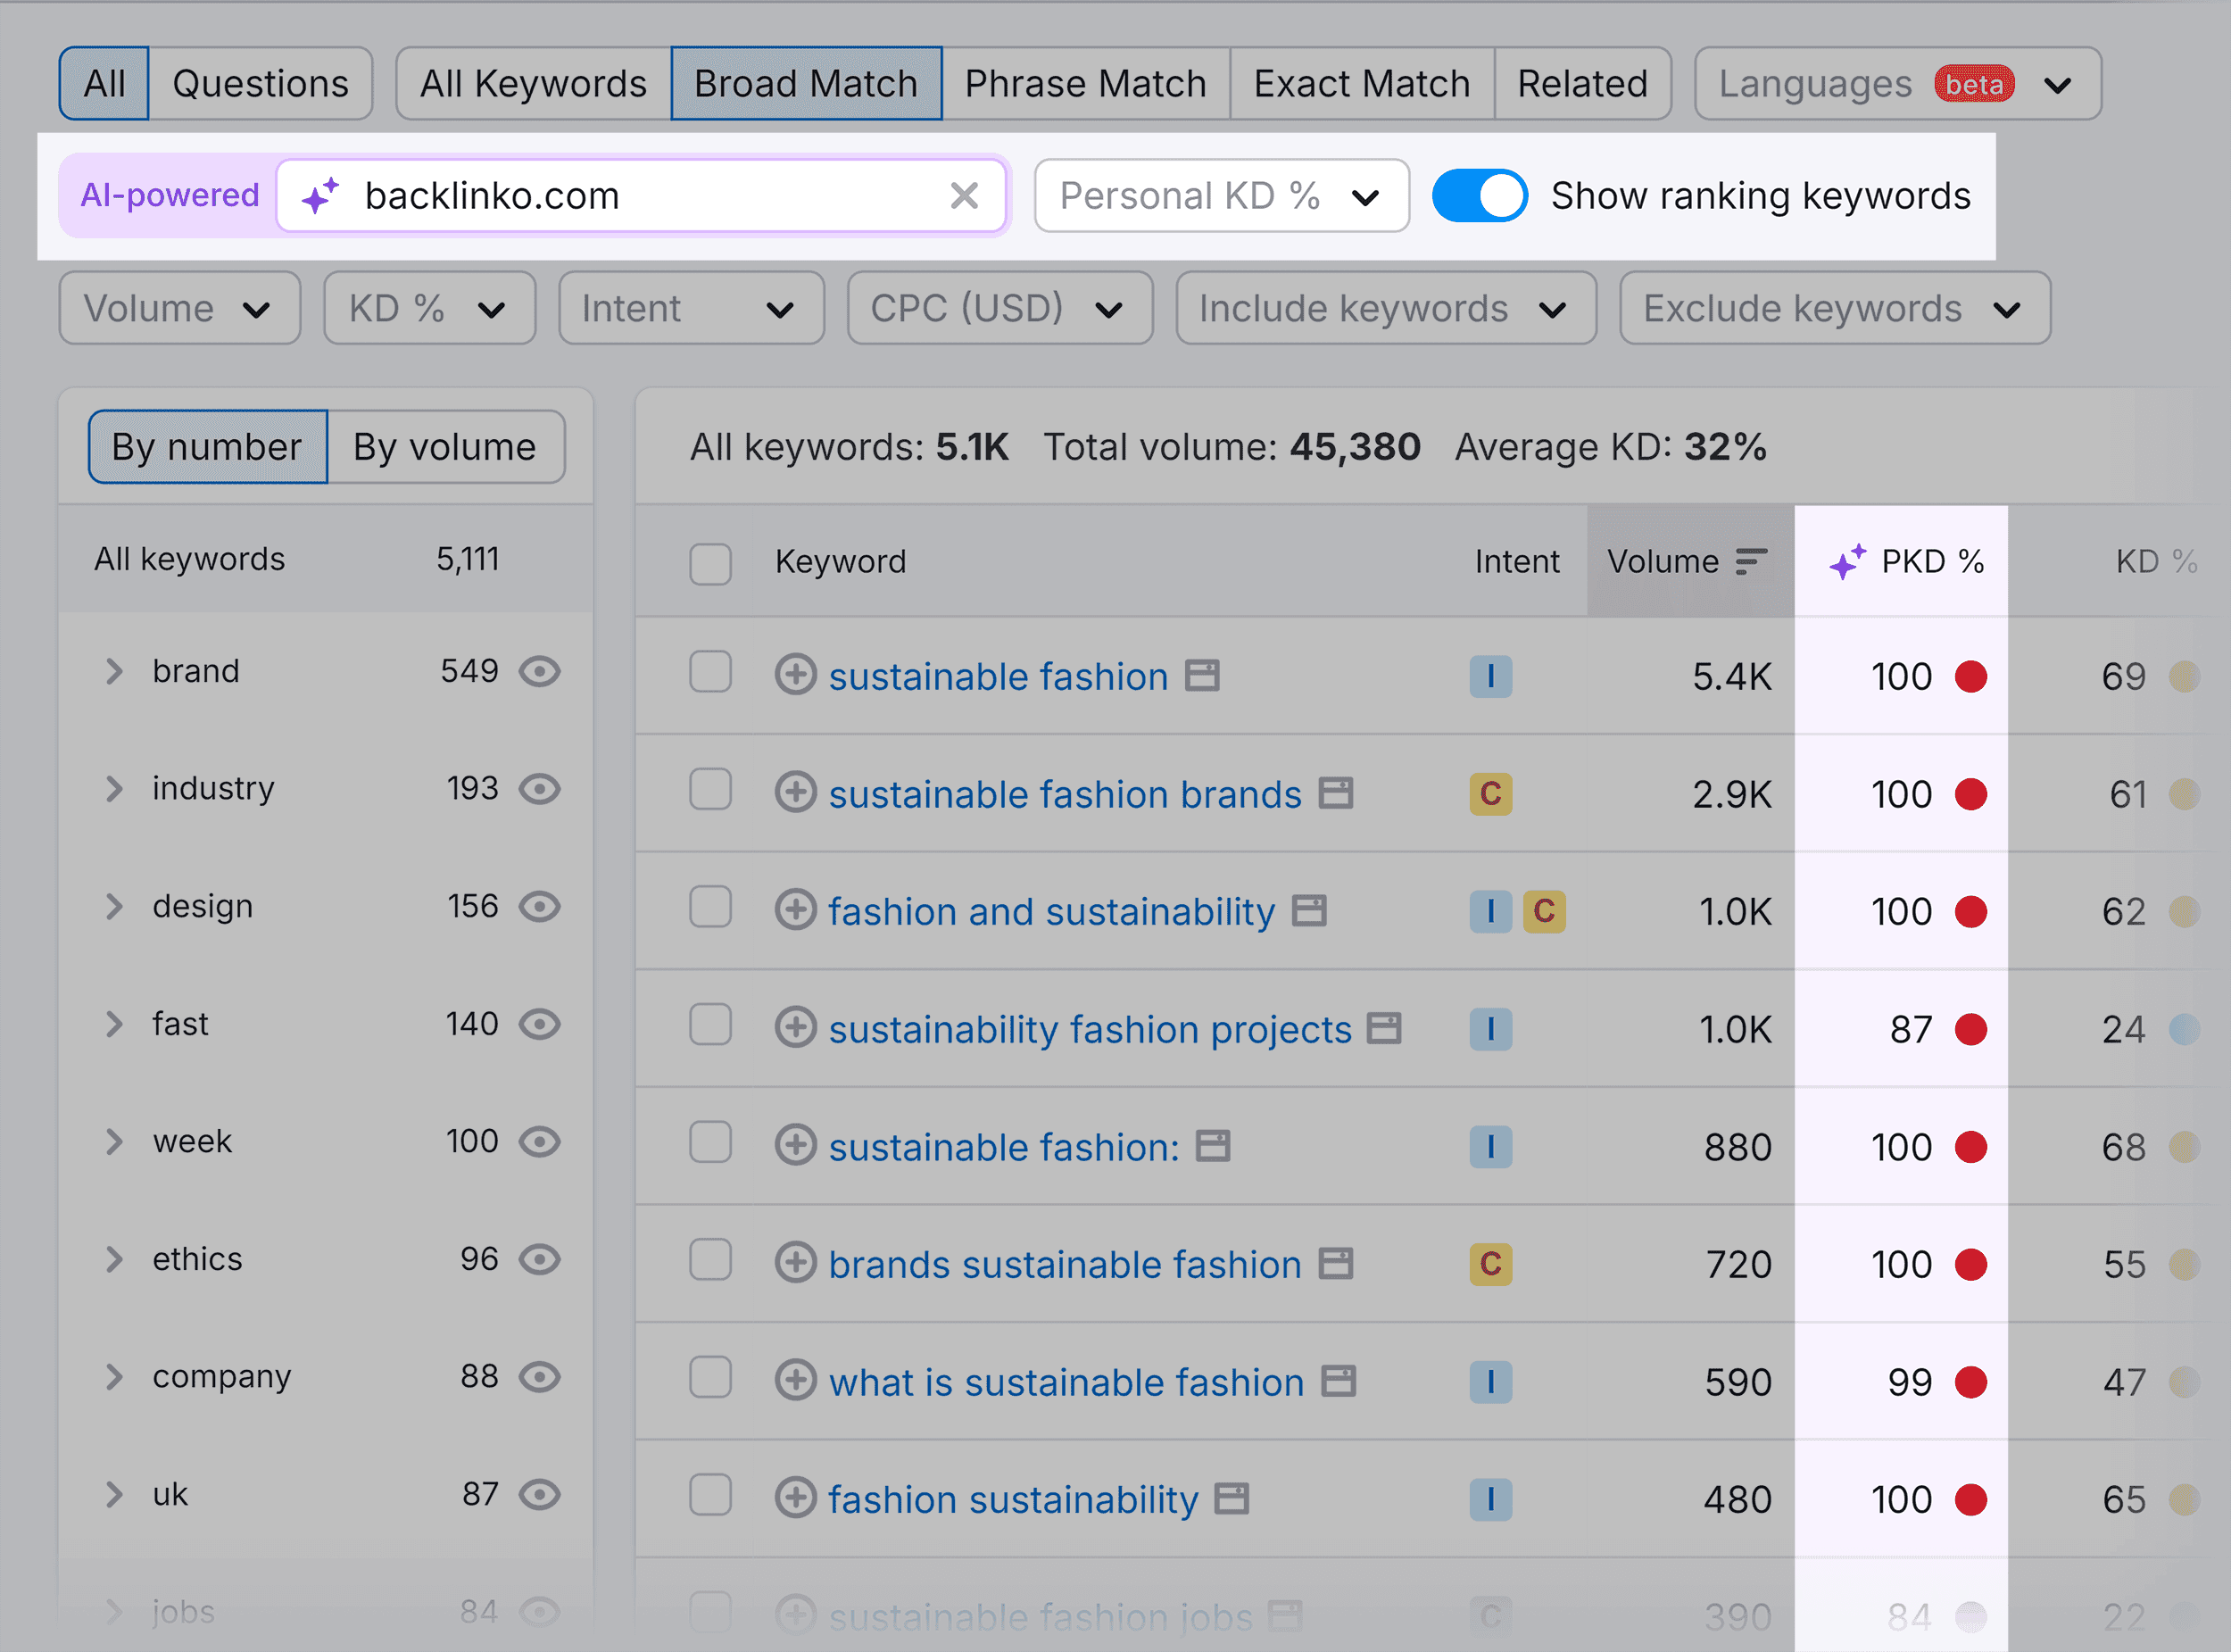Click the AI sparkle icon in PKD % header

tap(1847, 562)
